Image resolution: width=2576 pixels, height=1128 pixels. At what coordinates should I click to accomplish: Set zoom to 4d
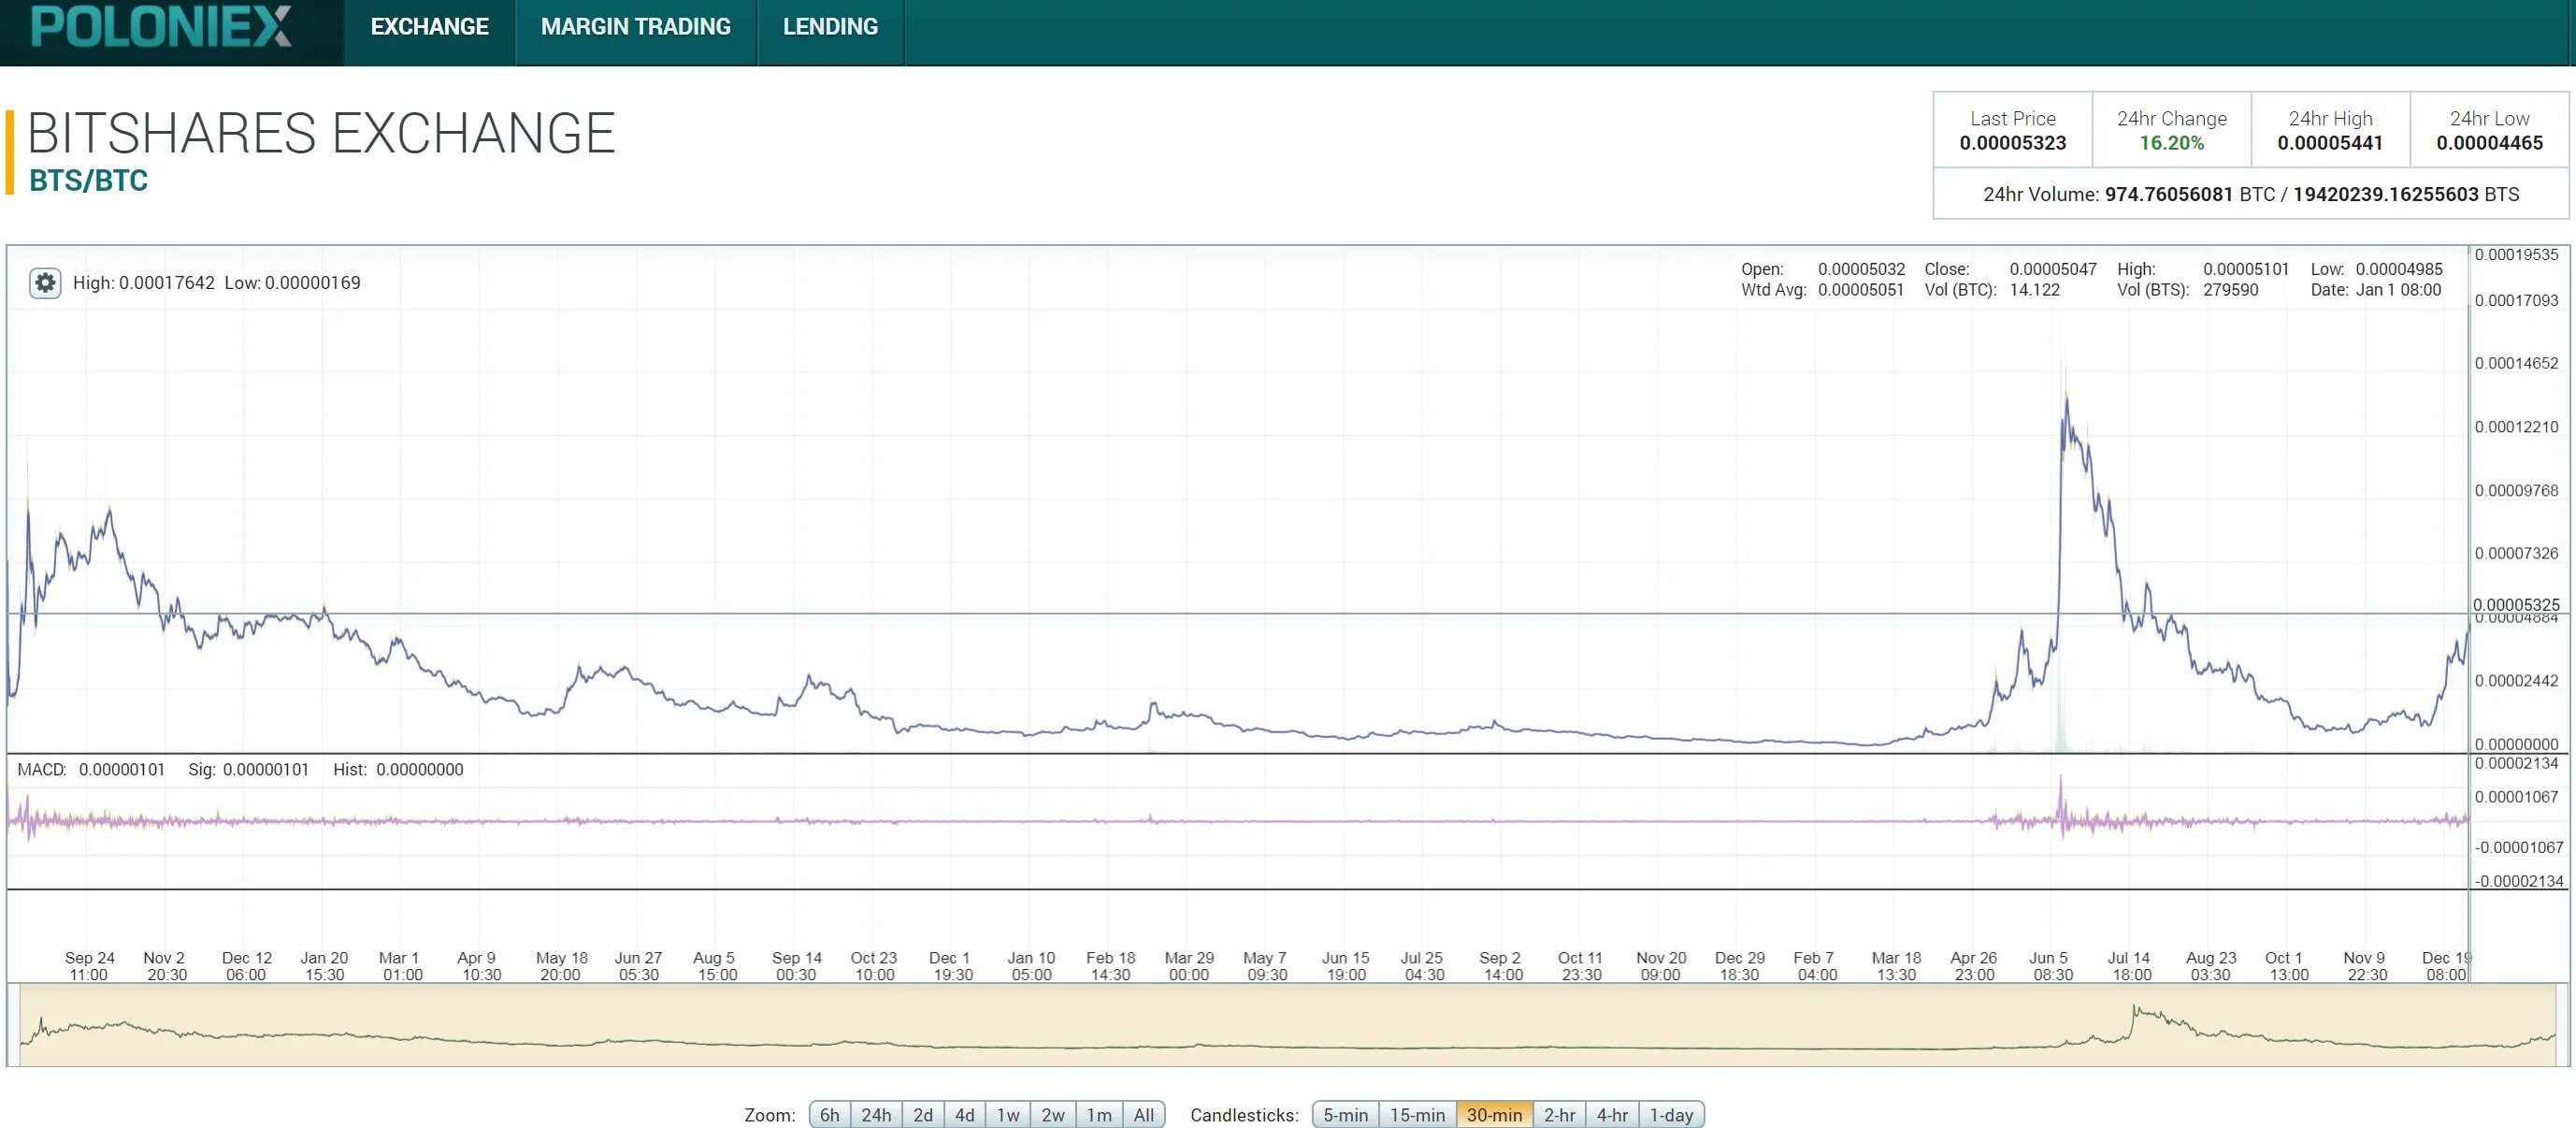965,1114
